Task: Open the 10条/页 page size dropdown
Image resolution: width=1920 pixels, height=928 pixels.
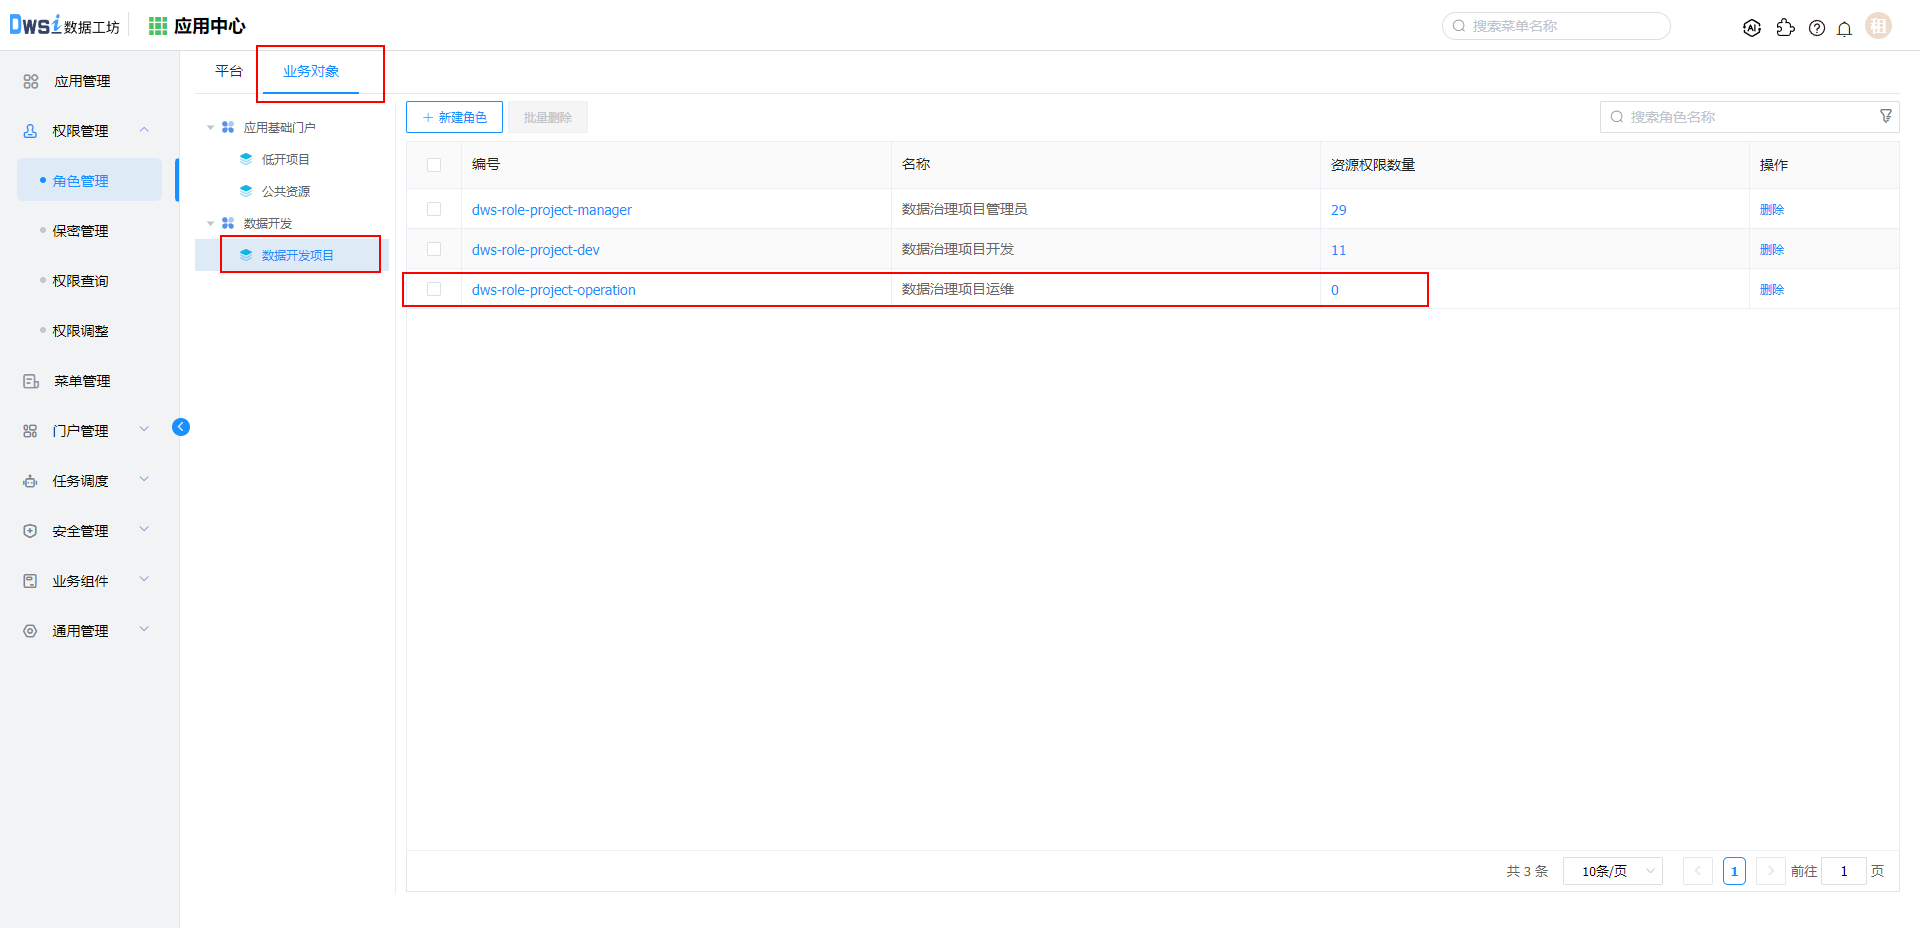Action: tap(1612, 871)
